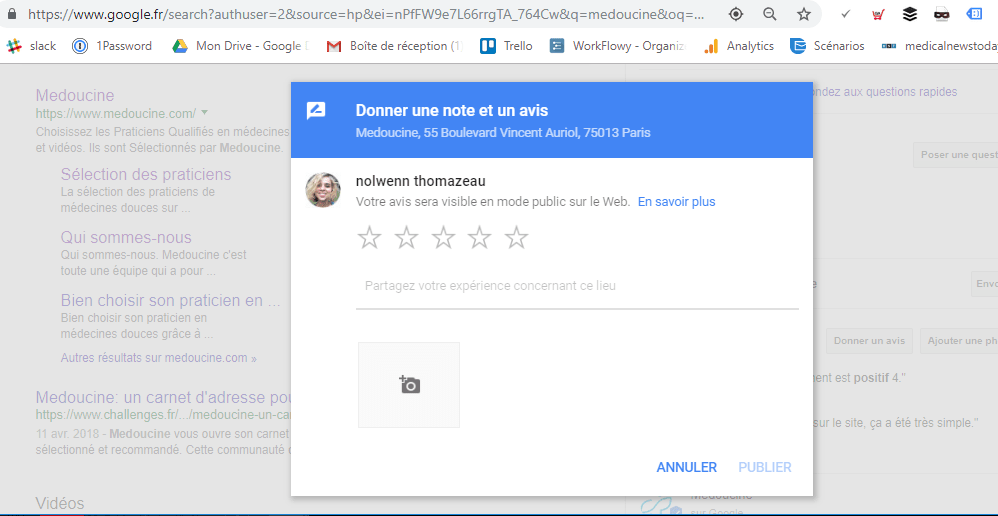
Task: Open the Sélection des praticiens sitelink
Action: 146,174
